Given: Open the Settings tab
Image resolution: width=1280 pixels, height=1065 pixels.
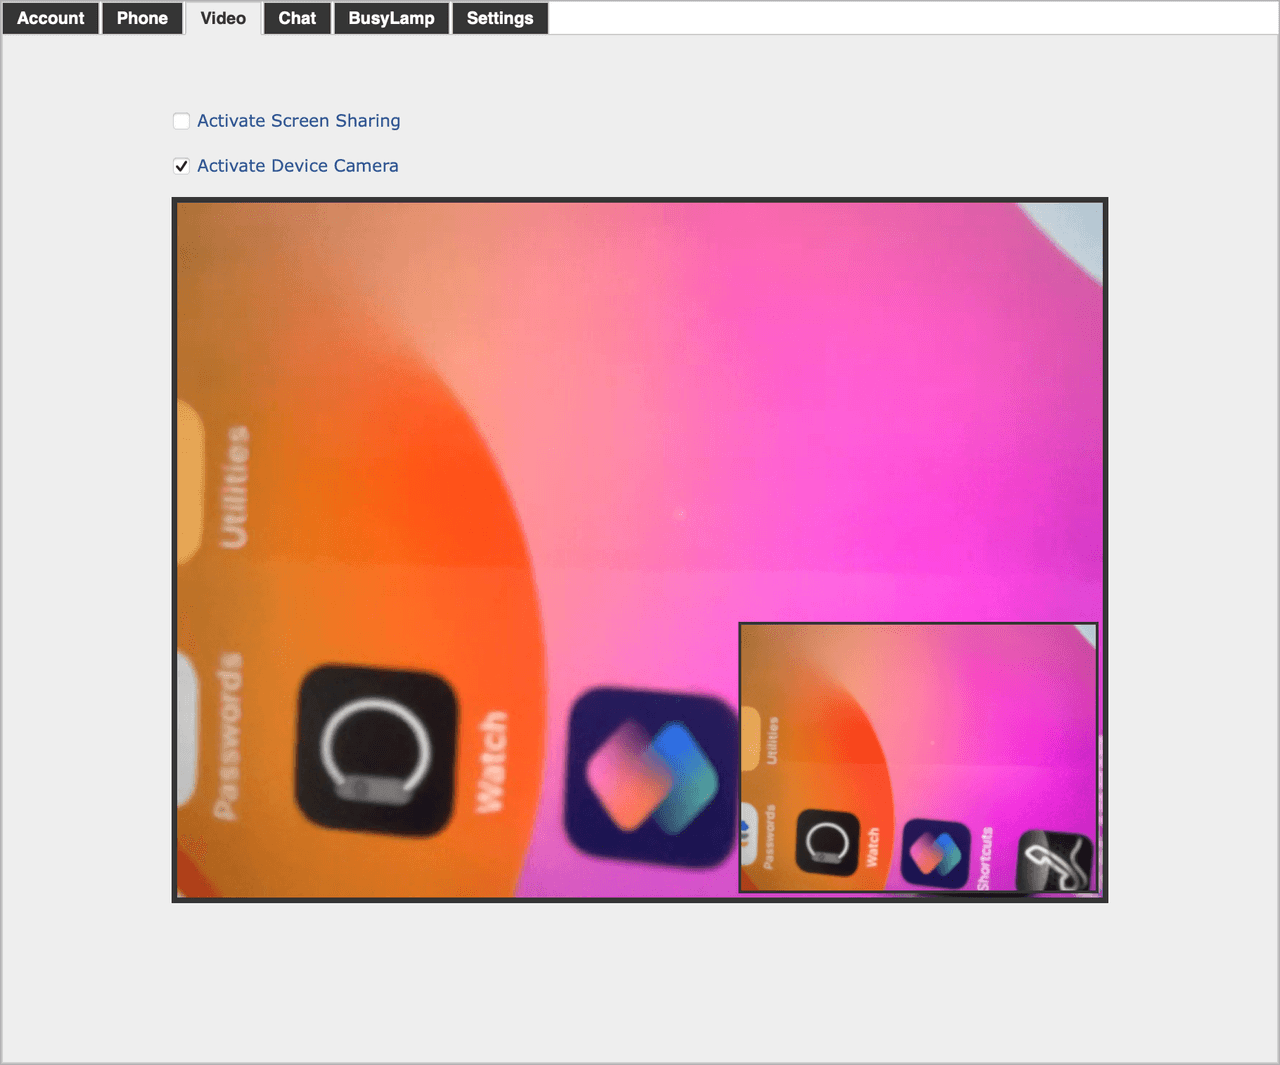Looking at the screenshot, I should coord(500,18).
